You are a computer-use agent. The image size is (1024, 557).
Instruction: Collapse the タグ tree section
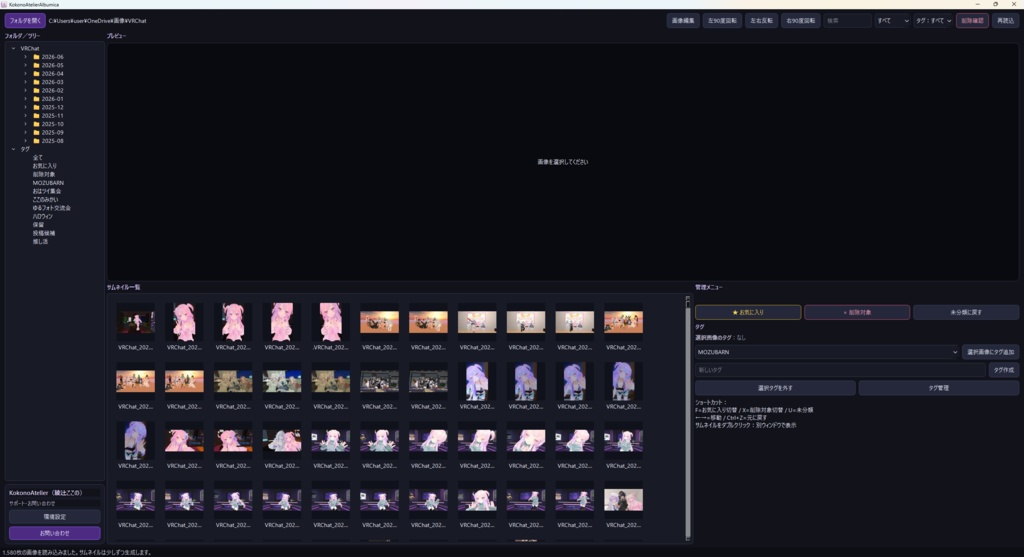tap(13, 149)
